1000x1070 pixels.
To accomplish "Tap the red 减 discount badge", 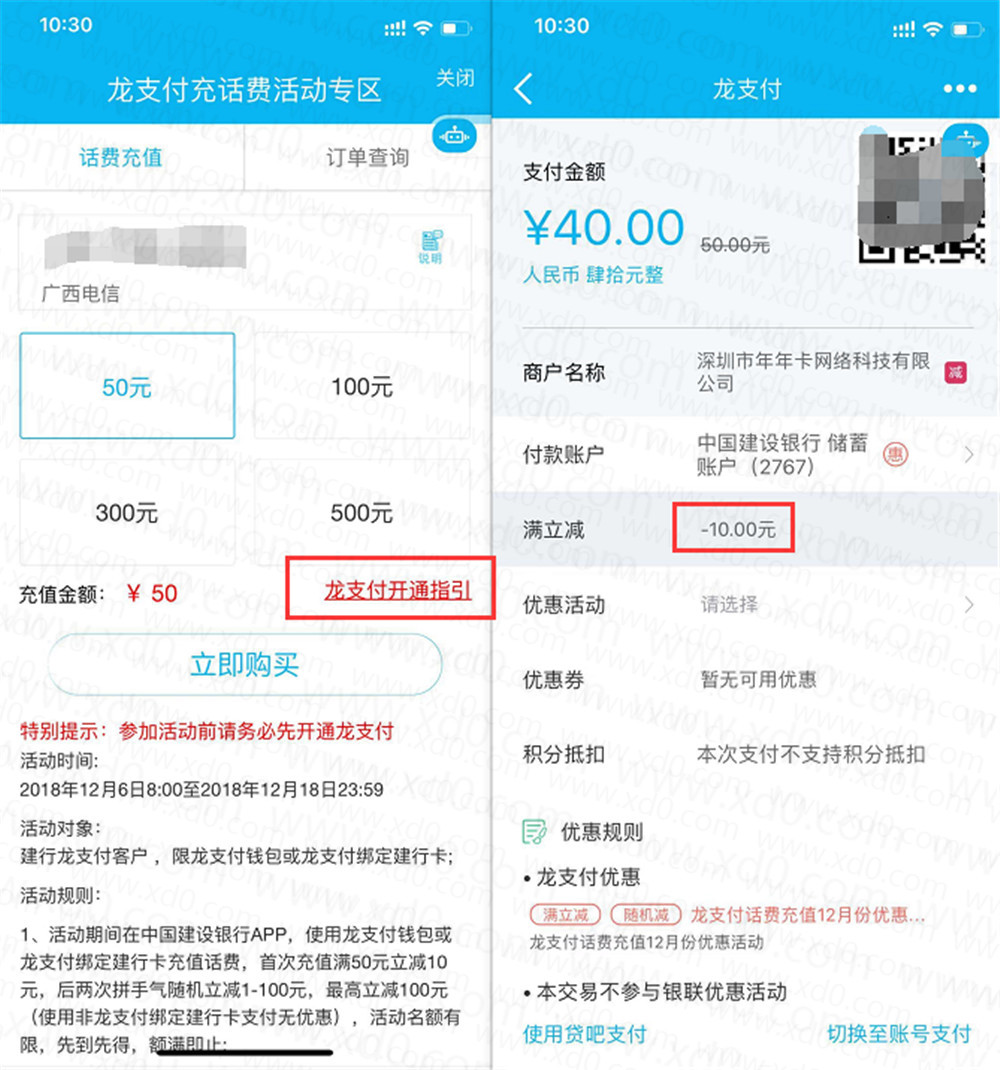I will pos(955,373).
